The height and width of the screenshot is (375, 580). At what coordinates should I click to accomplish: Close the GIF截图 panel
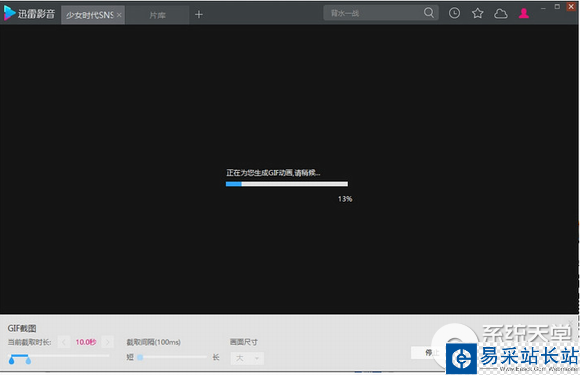571,322
